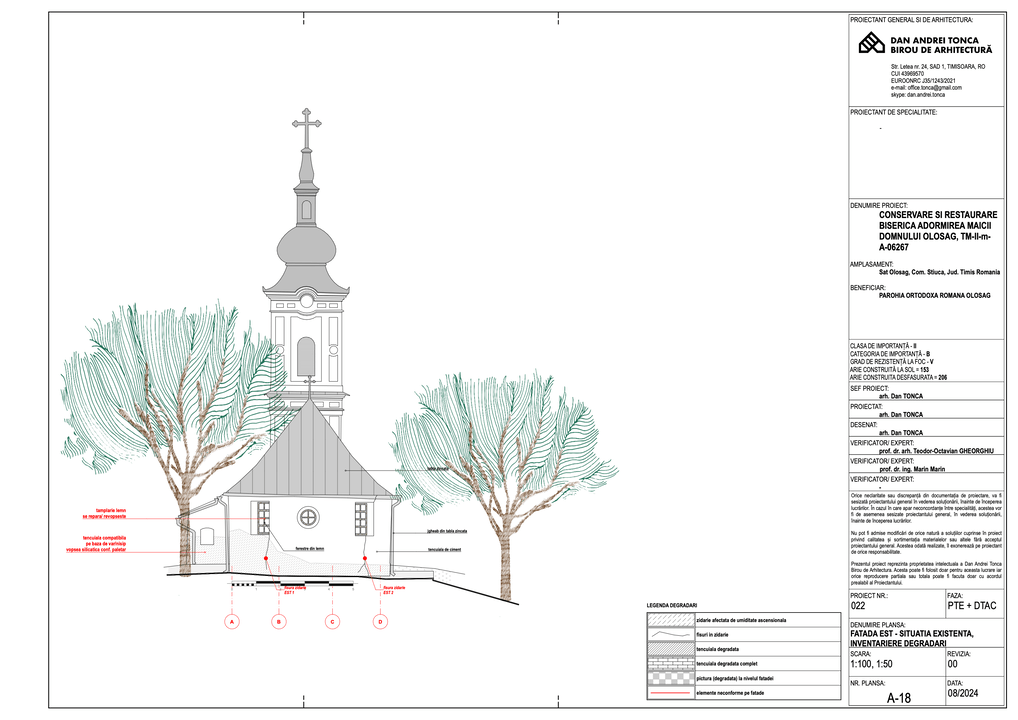Click the clock face on the tower
This screenshot has width=1018, height=720.
(306, 300)
